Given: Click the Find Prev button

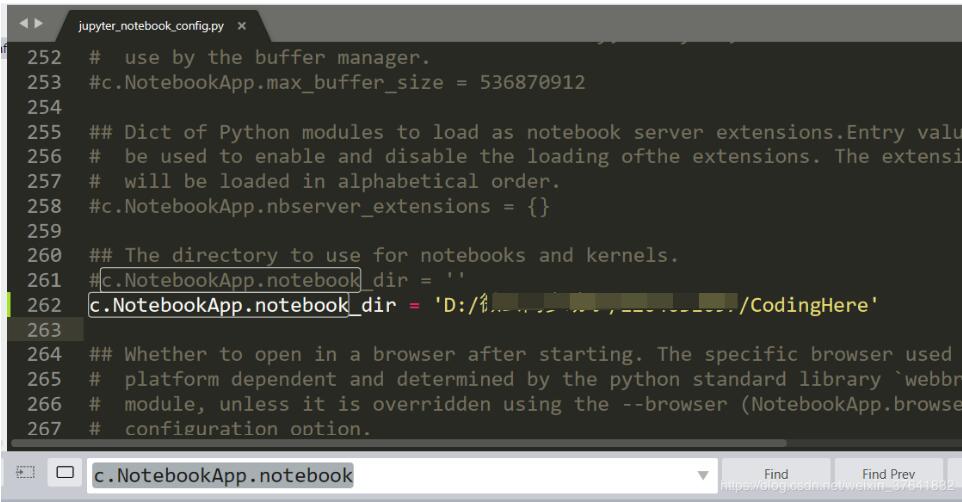Looking at the screenshot, I should click(x=888, y=475).
